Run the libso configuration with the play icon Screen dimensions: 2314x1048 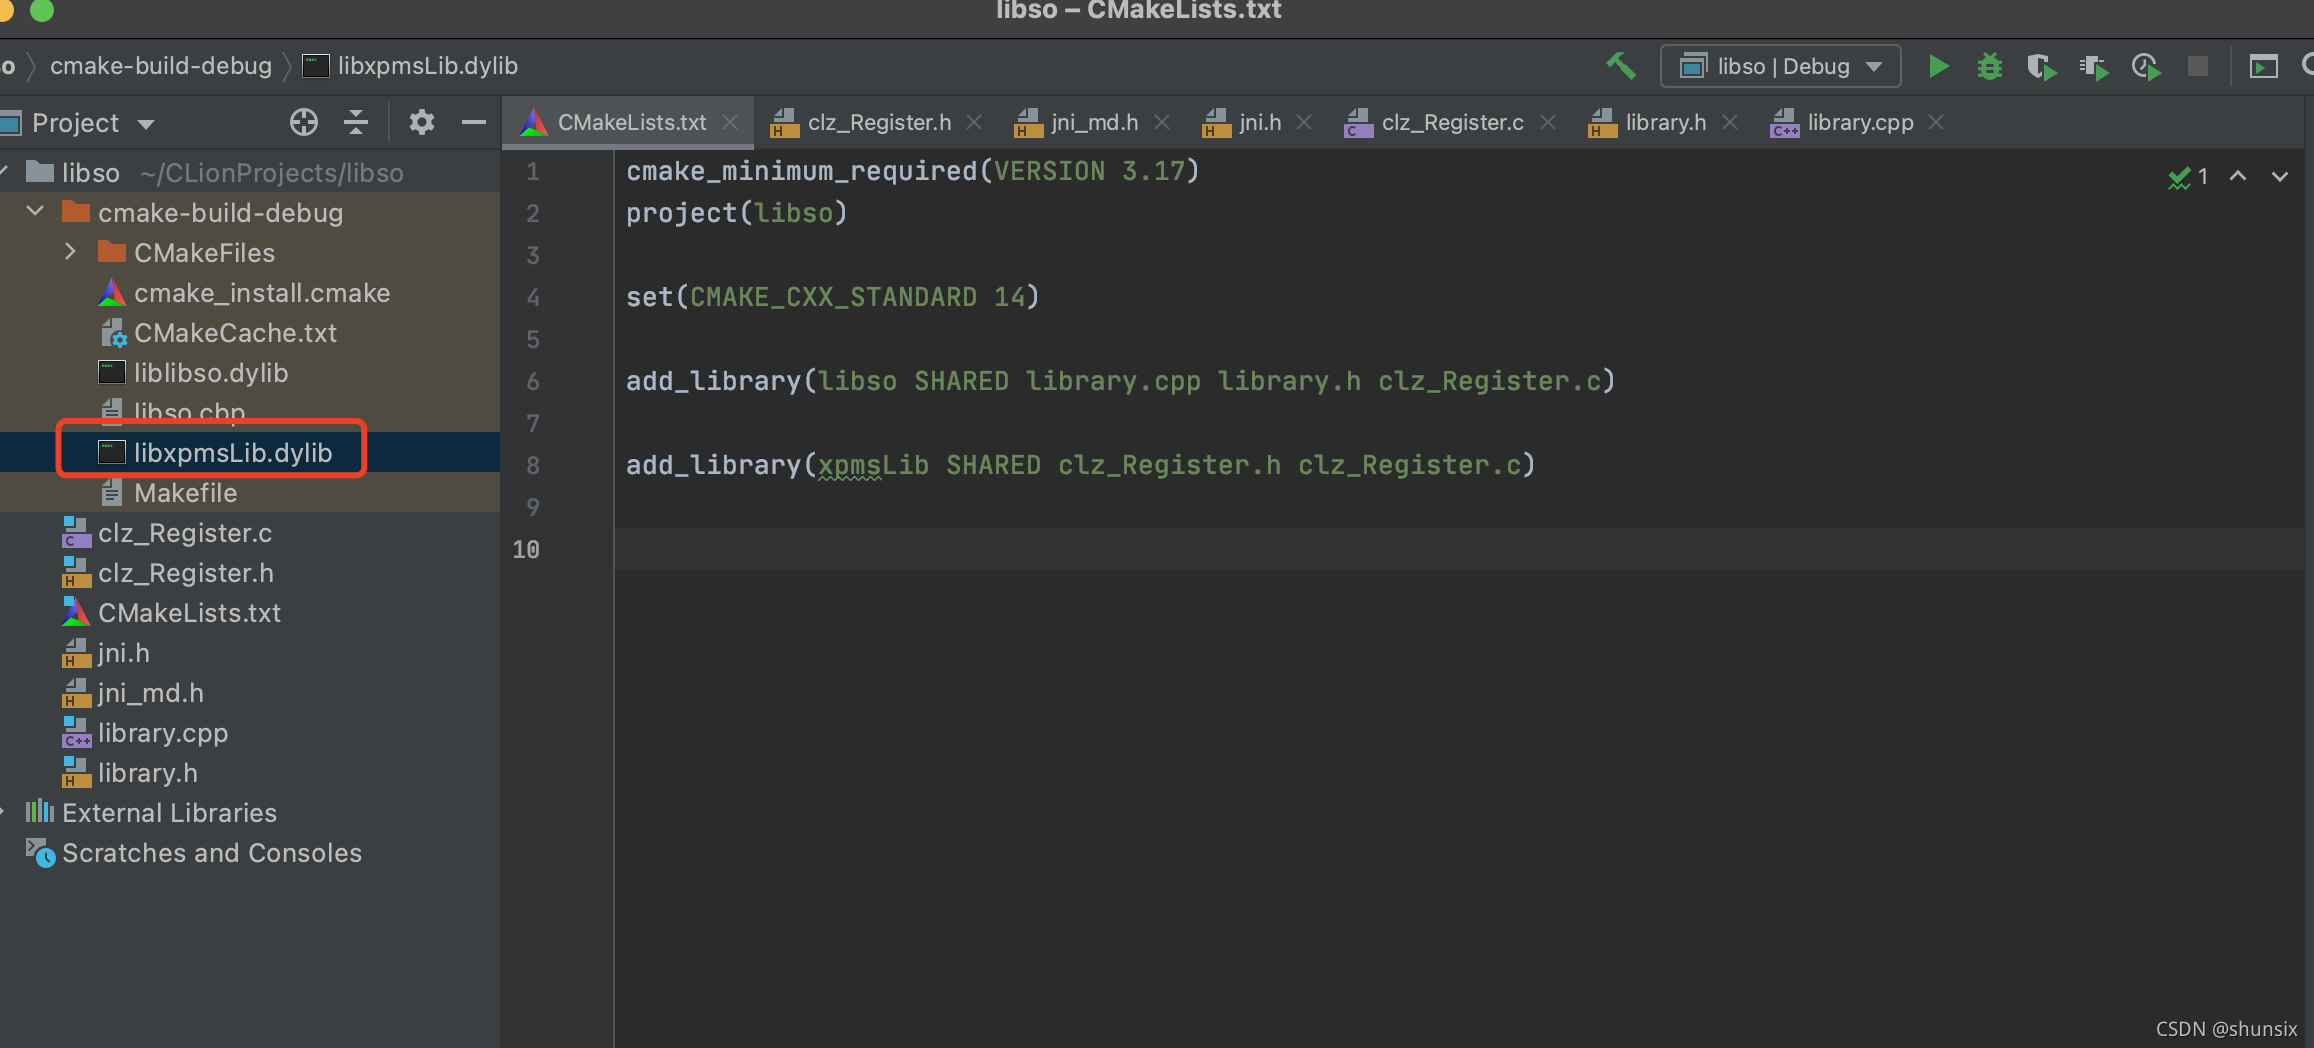(x=1938, y=66)
